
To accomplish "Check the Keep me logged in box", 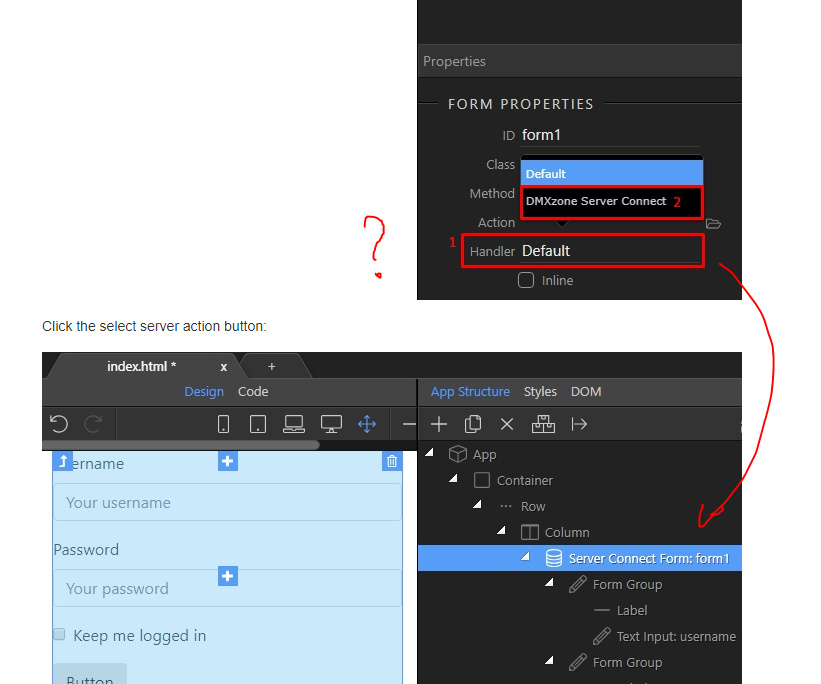I will 59,634.
